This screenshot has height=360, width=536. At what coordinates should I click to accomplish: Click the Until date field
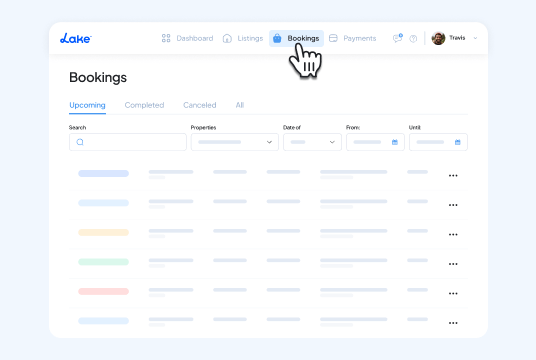coord(438,142)
